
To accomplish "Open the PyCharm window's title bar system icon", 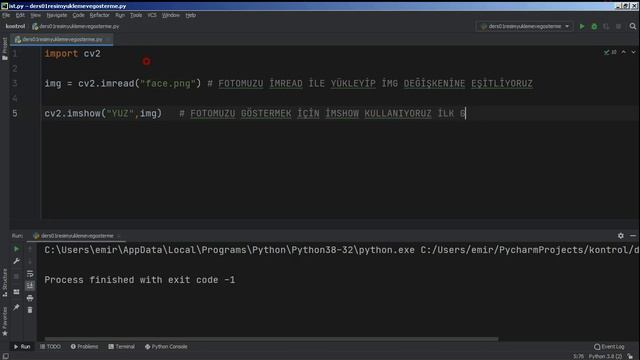I will [x=4, y=6].
